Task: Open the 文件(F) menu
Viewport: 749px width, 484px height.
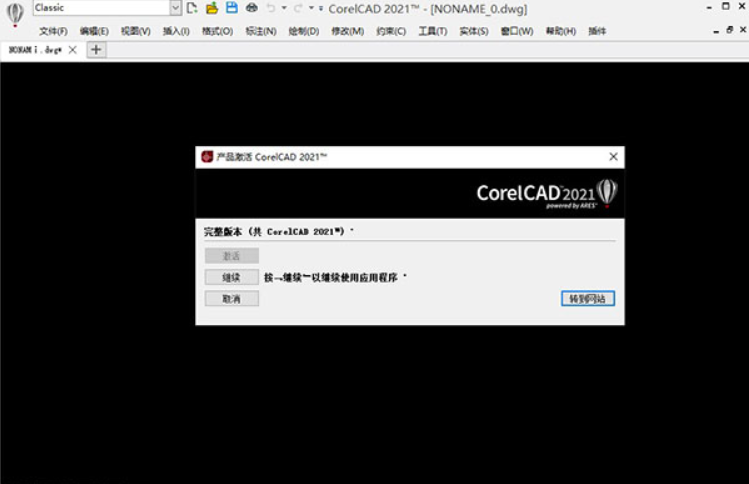Action: pos(53,32)
